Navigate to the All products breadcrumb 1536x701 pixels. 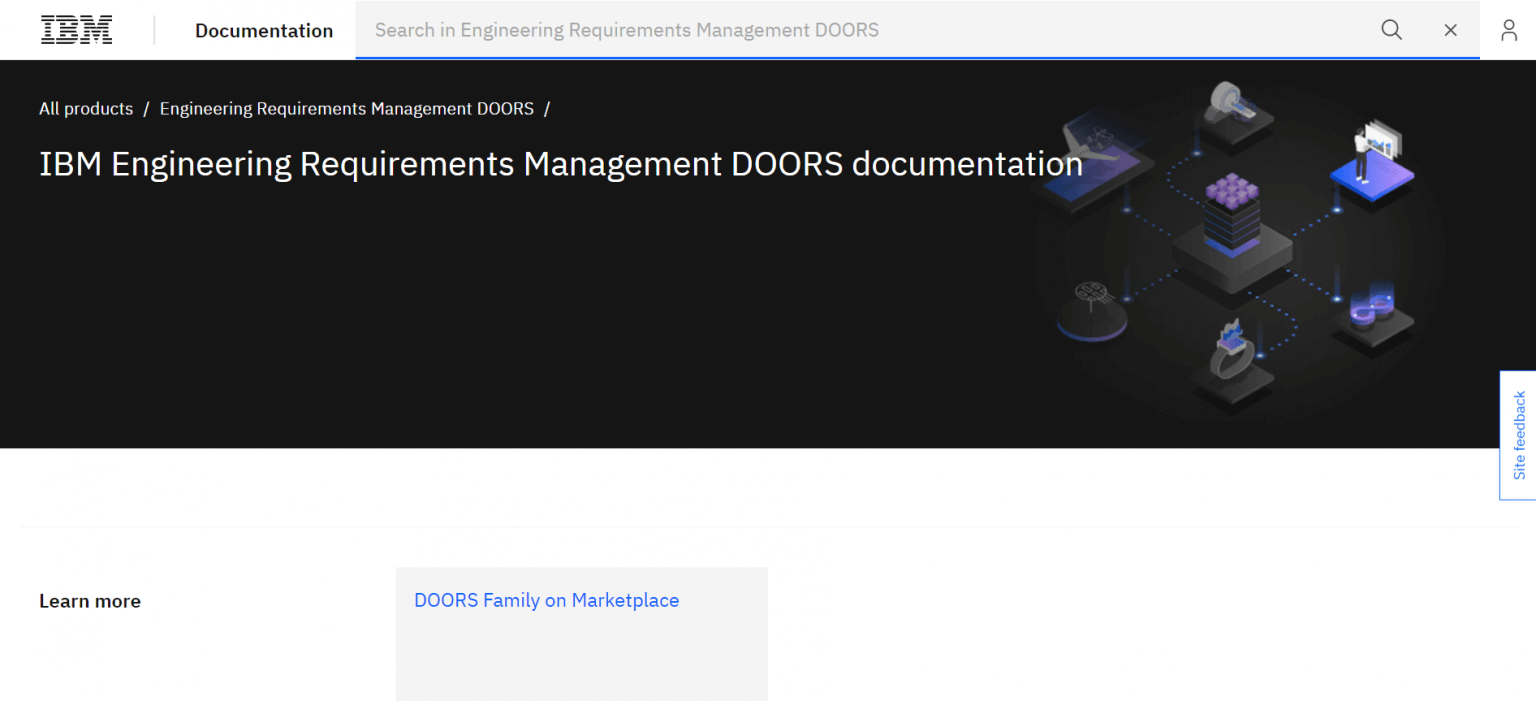pyautogui.click(x=86, y=108)
